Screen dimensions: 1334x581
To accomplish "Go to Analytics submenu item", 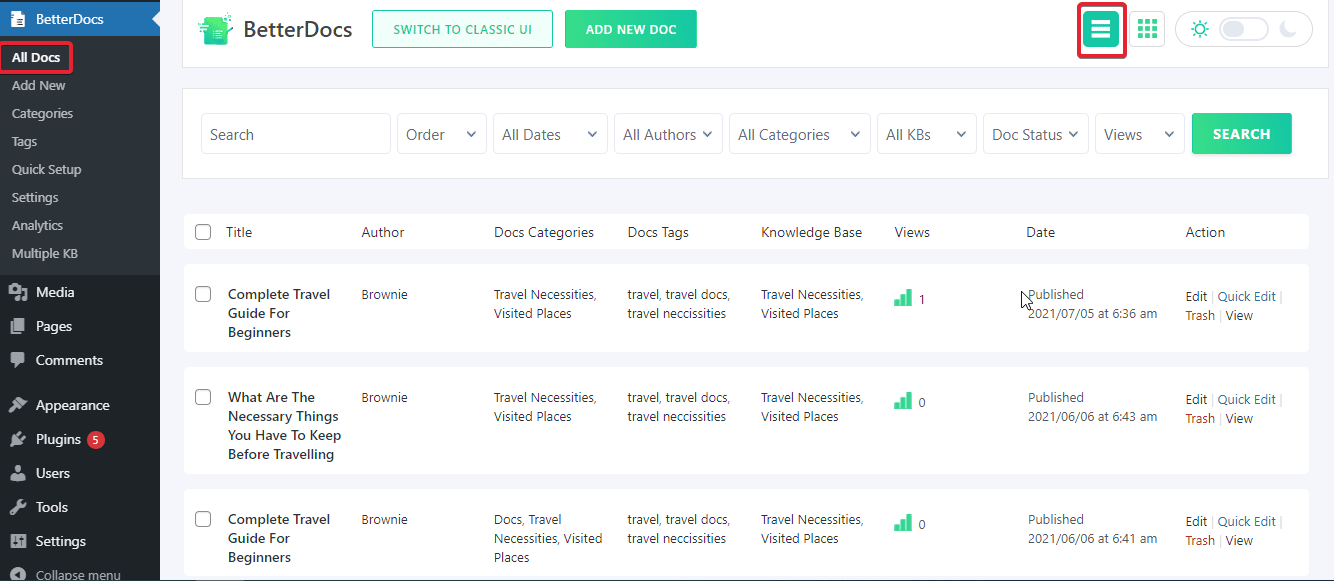I will [37, 225].
